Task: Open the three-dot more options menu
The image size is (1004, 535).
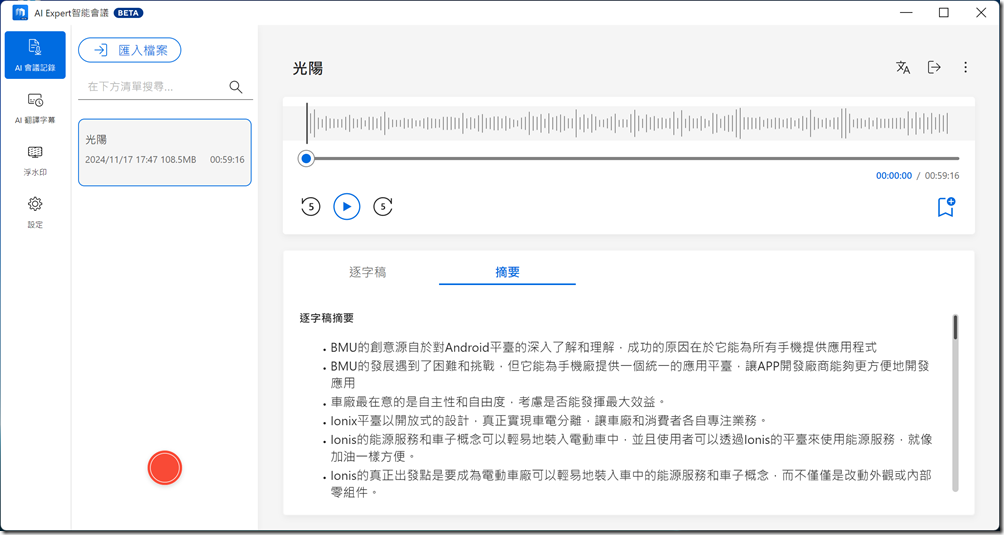Action: (x=965, y=68)
